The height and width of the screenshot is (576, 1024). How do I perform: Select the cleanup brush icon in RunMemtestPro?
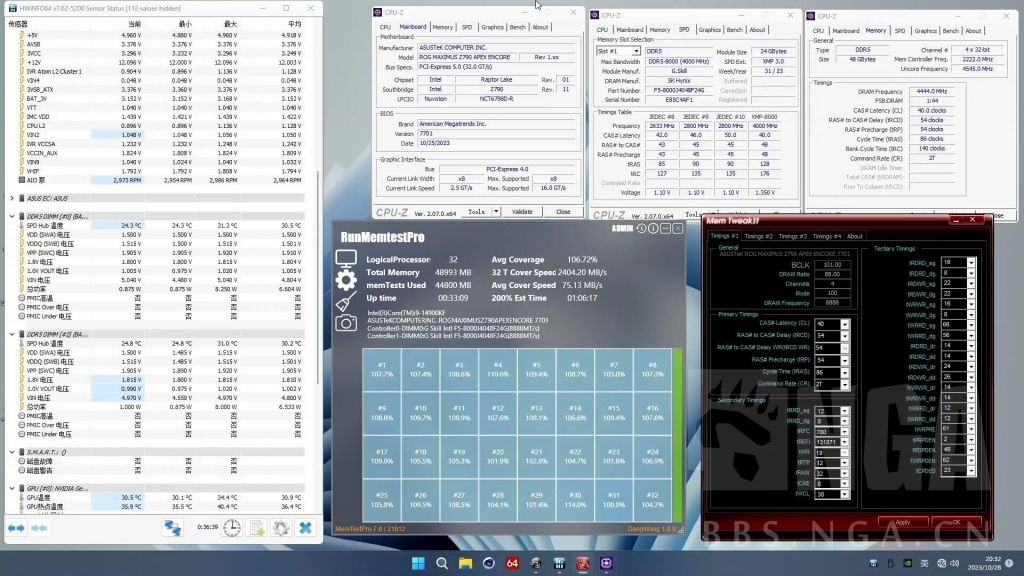[x=344, y=301]
